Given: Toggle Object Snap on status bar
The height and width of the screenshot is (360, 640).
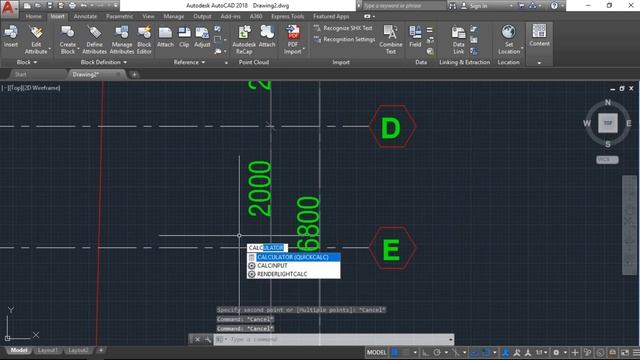Looking at the screenshot, I should pyautogui.click(x=486, y=352).
